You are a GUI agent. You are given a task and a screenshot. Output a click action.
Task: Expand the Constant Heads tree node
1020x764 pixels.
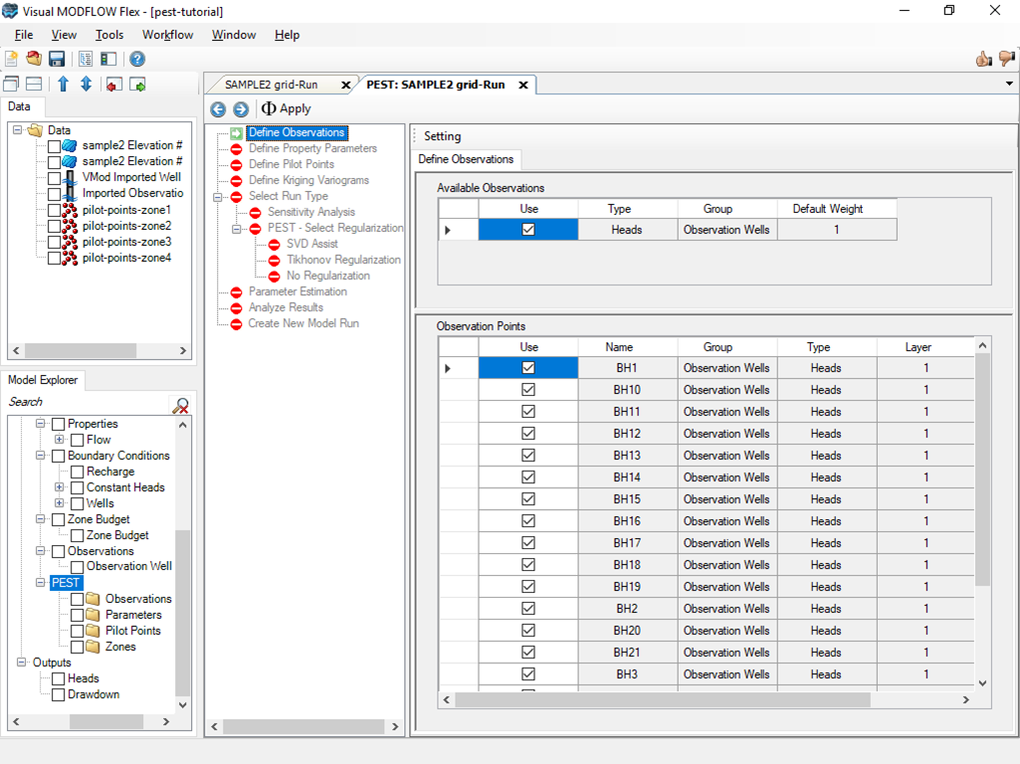(60, 488)
